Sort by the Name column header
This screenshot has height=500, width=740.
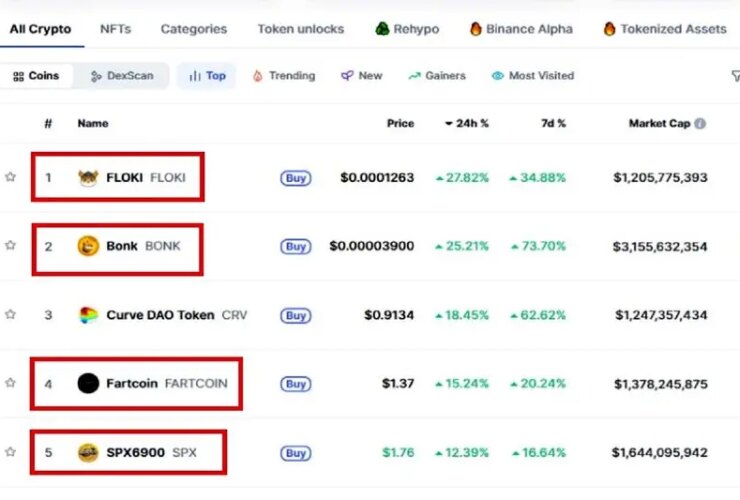[x=93, y=124]
